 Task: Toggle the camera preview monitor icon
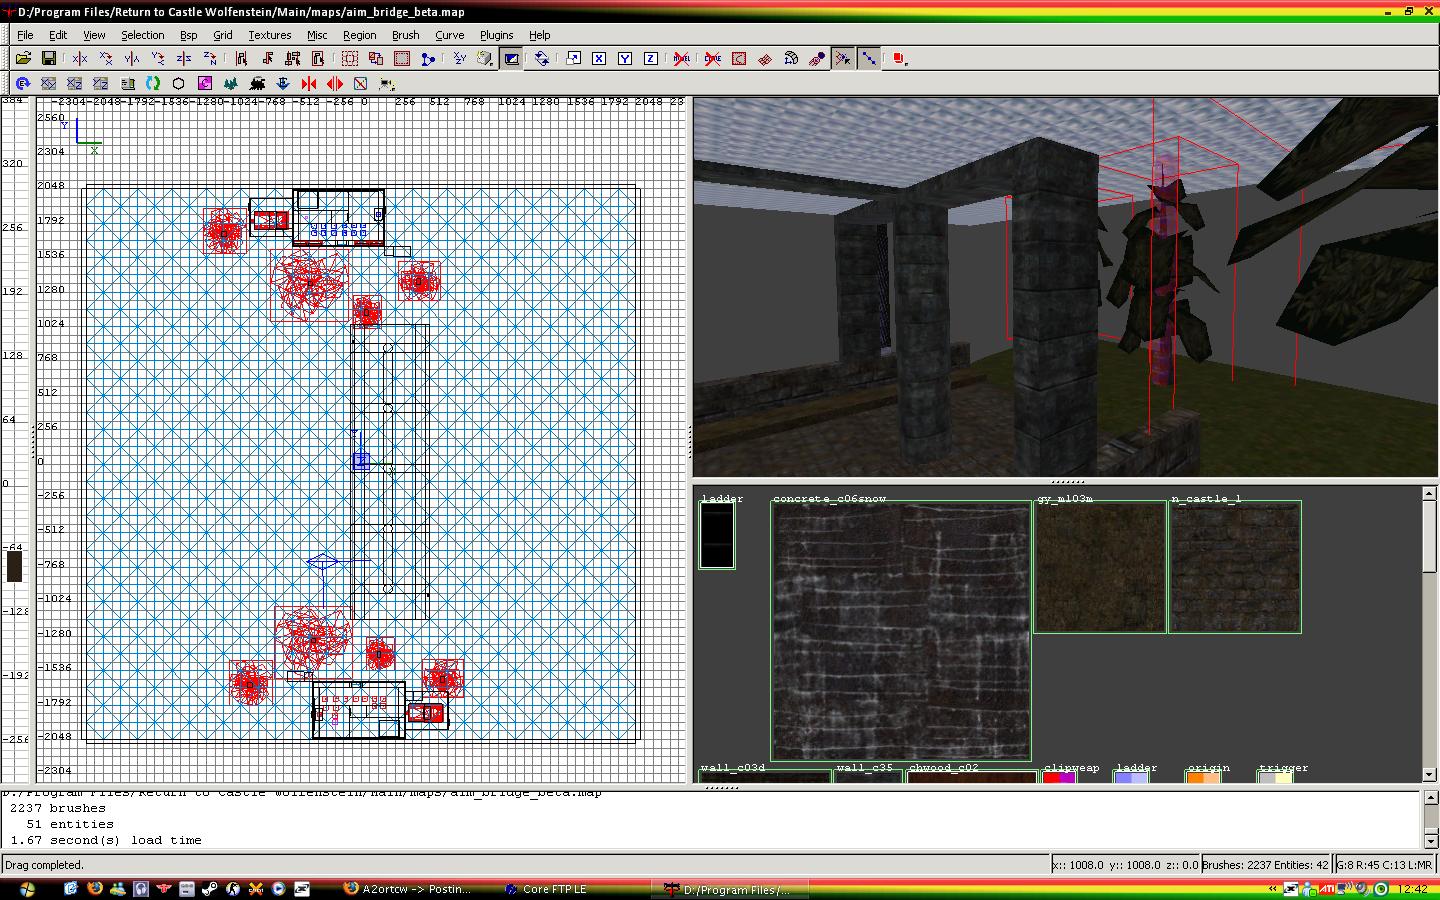coord(511,59)
